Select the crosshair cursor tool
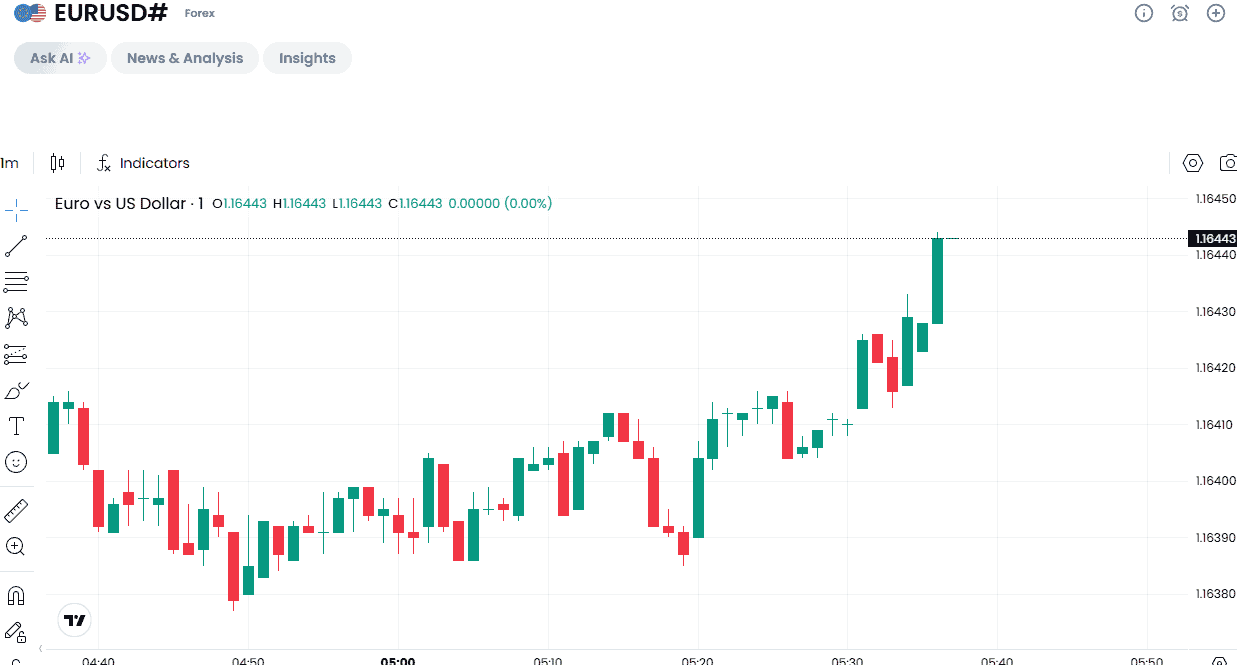 [16, 209]
